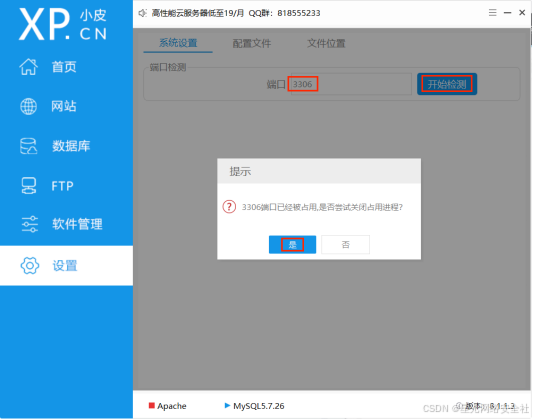Click MySQL5.7.26 status label
533x420 pixels.
click(x=259, y=406)
